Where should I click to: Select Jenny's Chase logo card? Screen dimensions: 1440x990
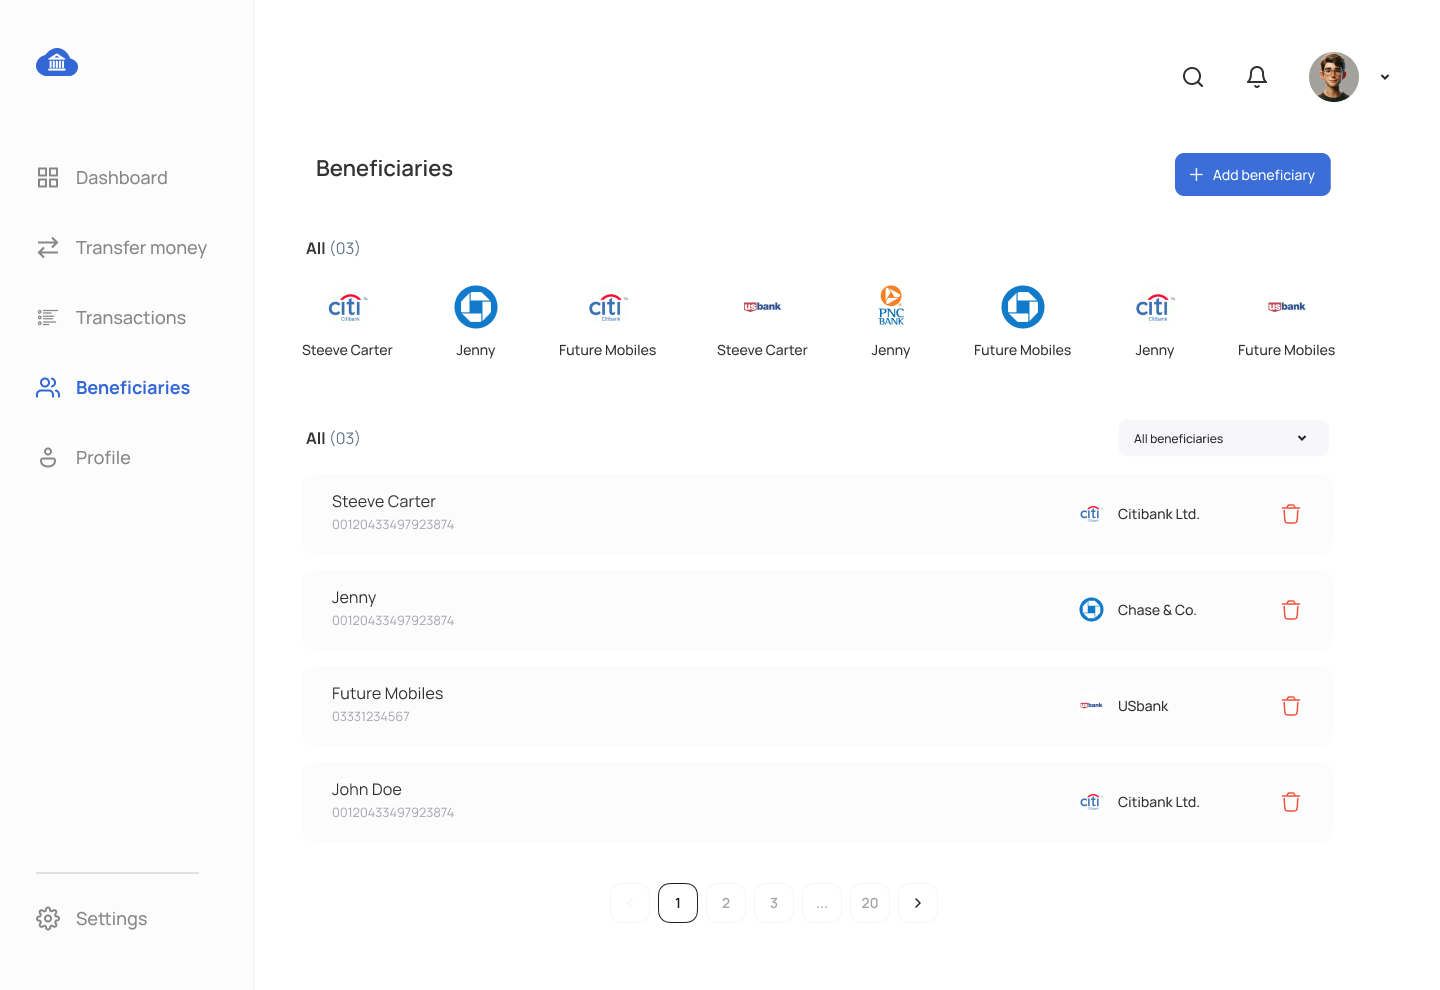(476, 322)
